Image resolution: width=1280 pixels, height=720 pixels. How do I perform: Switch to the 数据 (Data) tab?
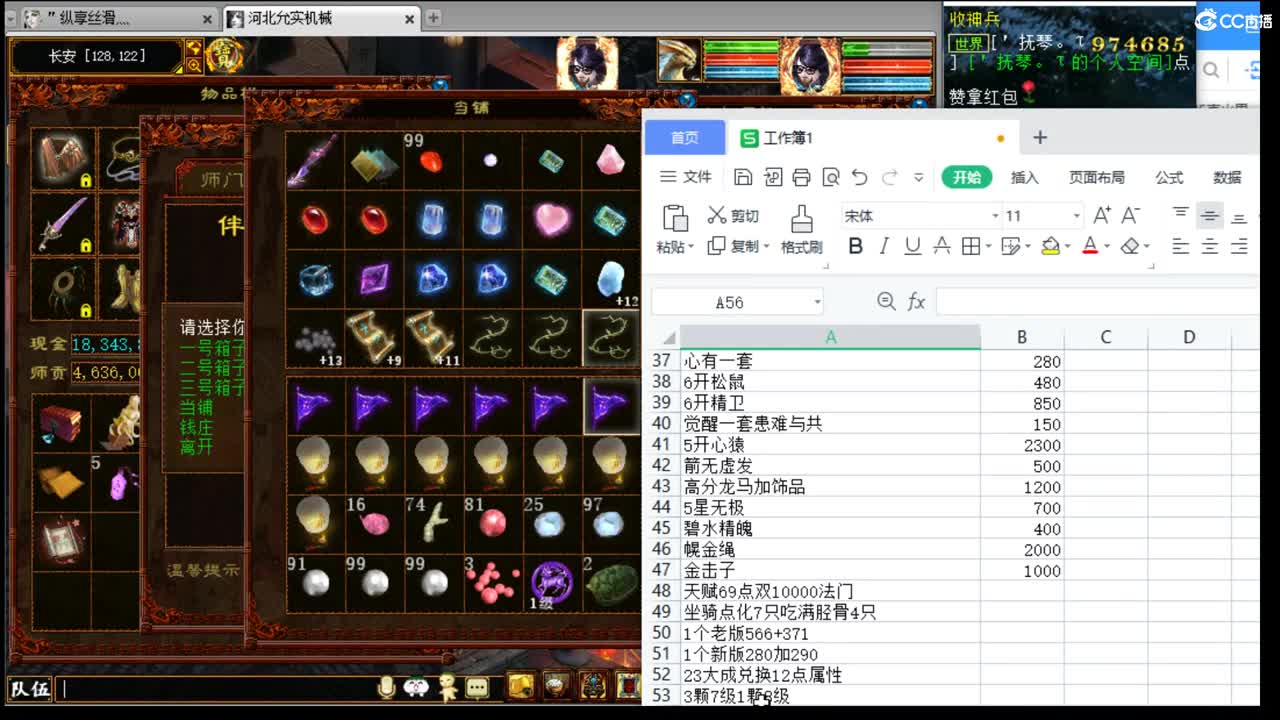pos(1227,177)
